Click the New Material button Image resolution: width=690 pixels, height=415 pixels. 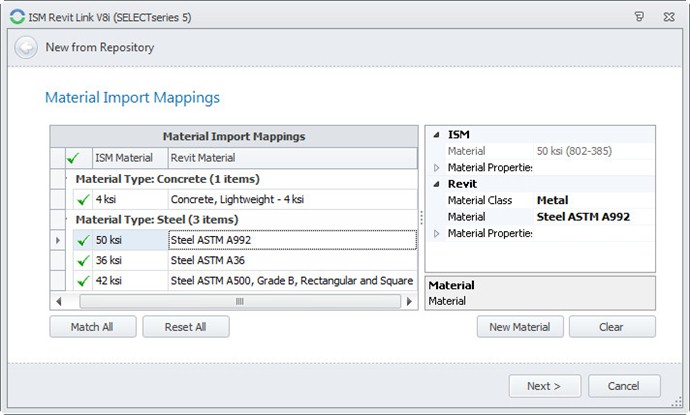click(520, 327)
